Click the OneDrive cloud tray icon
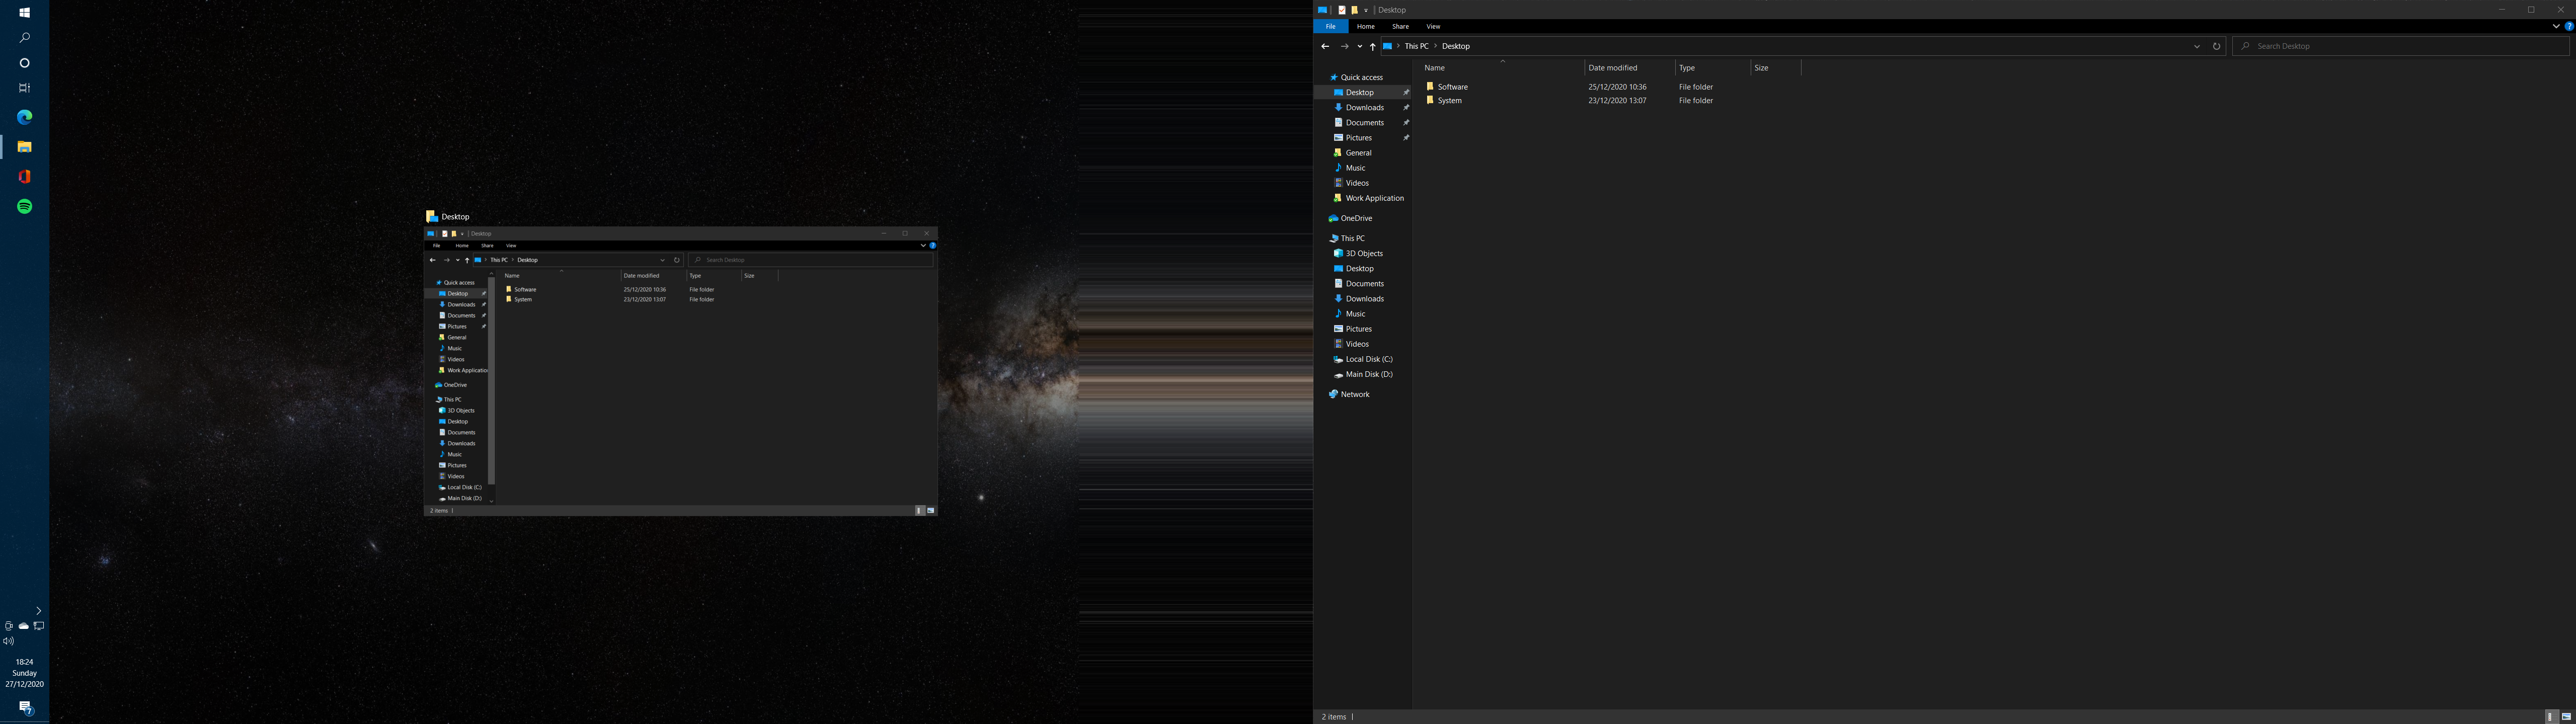Screen dimensions: 2576x724 pyautogui.click(x=24, y=626)
